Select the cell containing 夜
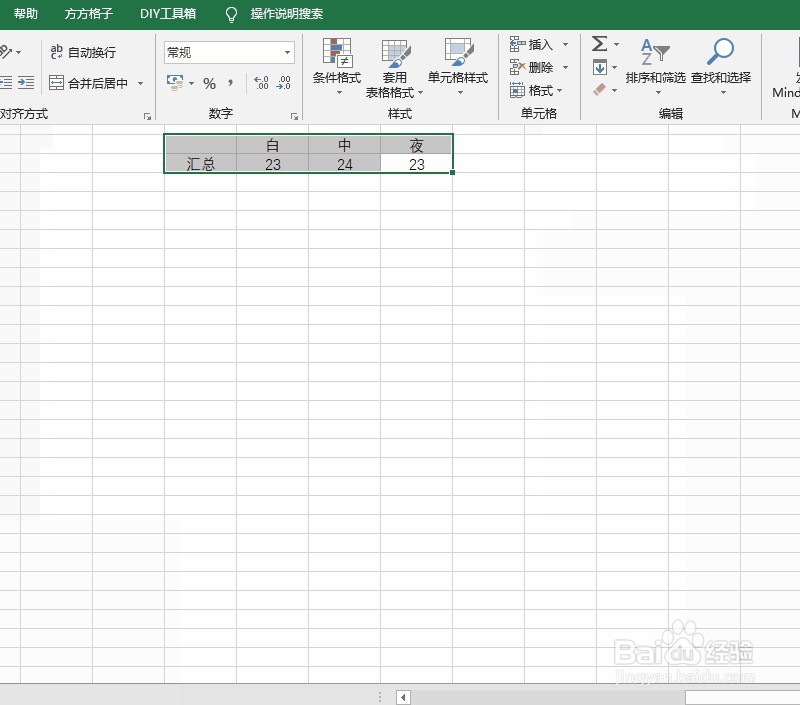The image size is (800, 705). tap(416, 145)
